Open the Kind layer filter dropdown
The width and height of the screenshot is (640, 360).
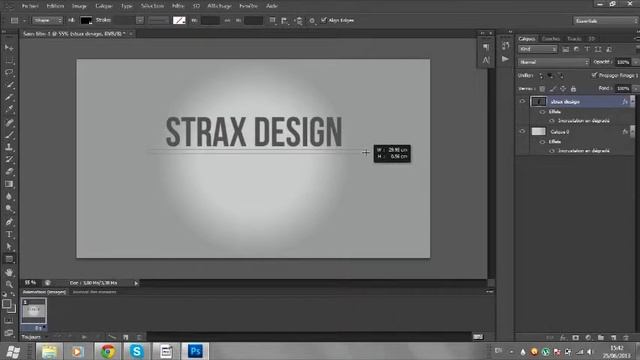pos(538,49)
